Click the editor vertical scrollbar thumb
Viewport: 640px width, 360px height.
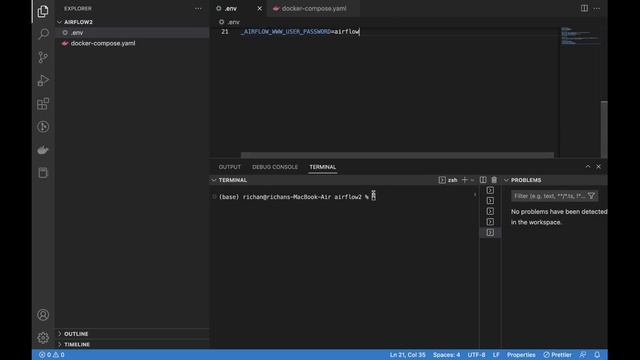(604, 129)
